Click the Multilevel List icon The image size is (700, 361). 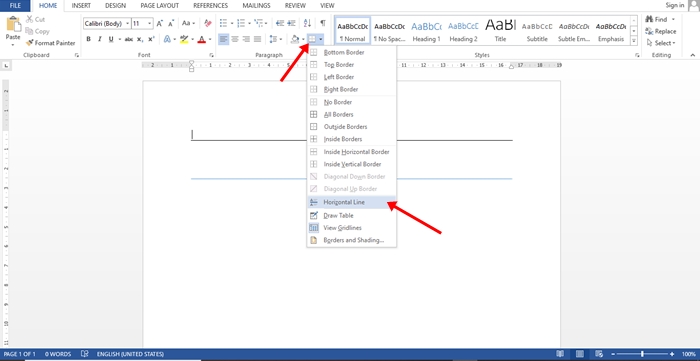[258, 23]
